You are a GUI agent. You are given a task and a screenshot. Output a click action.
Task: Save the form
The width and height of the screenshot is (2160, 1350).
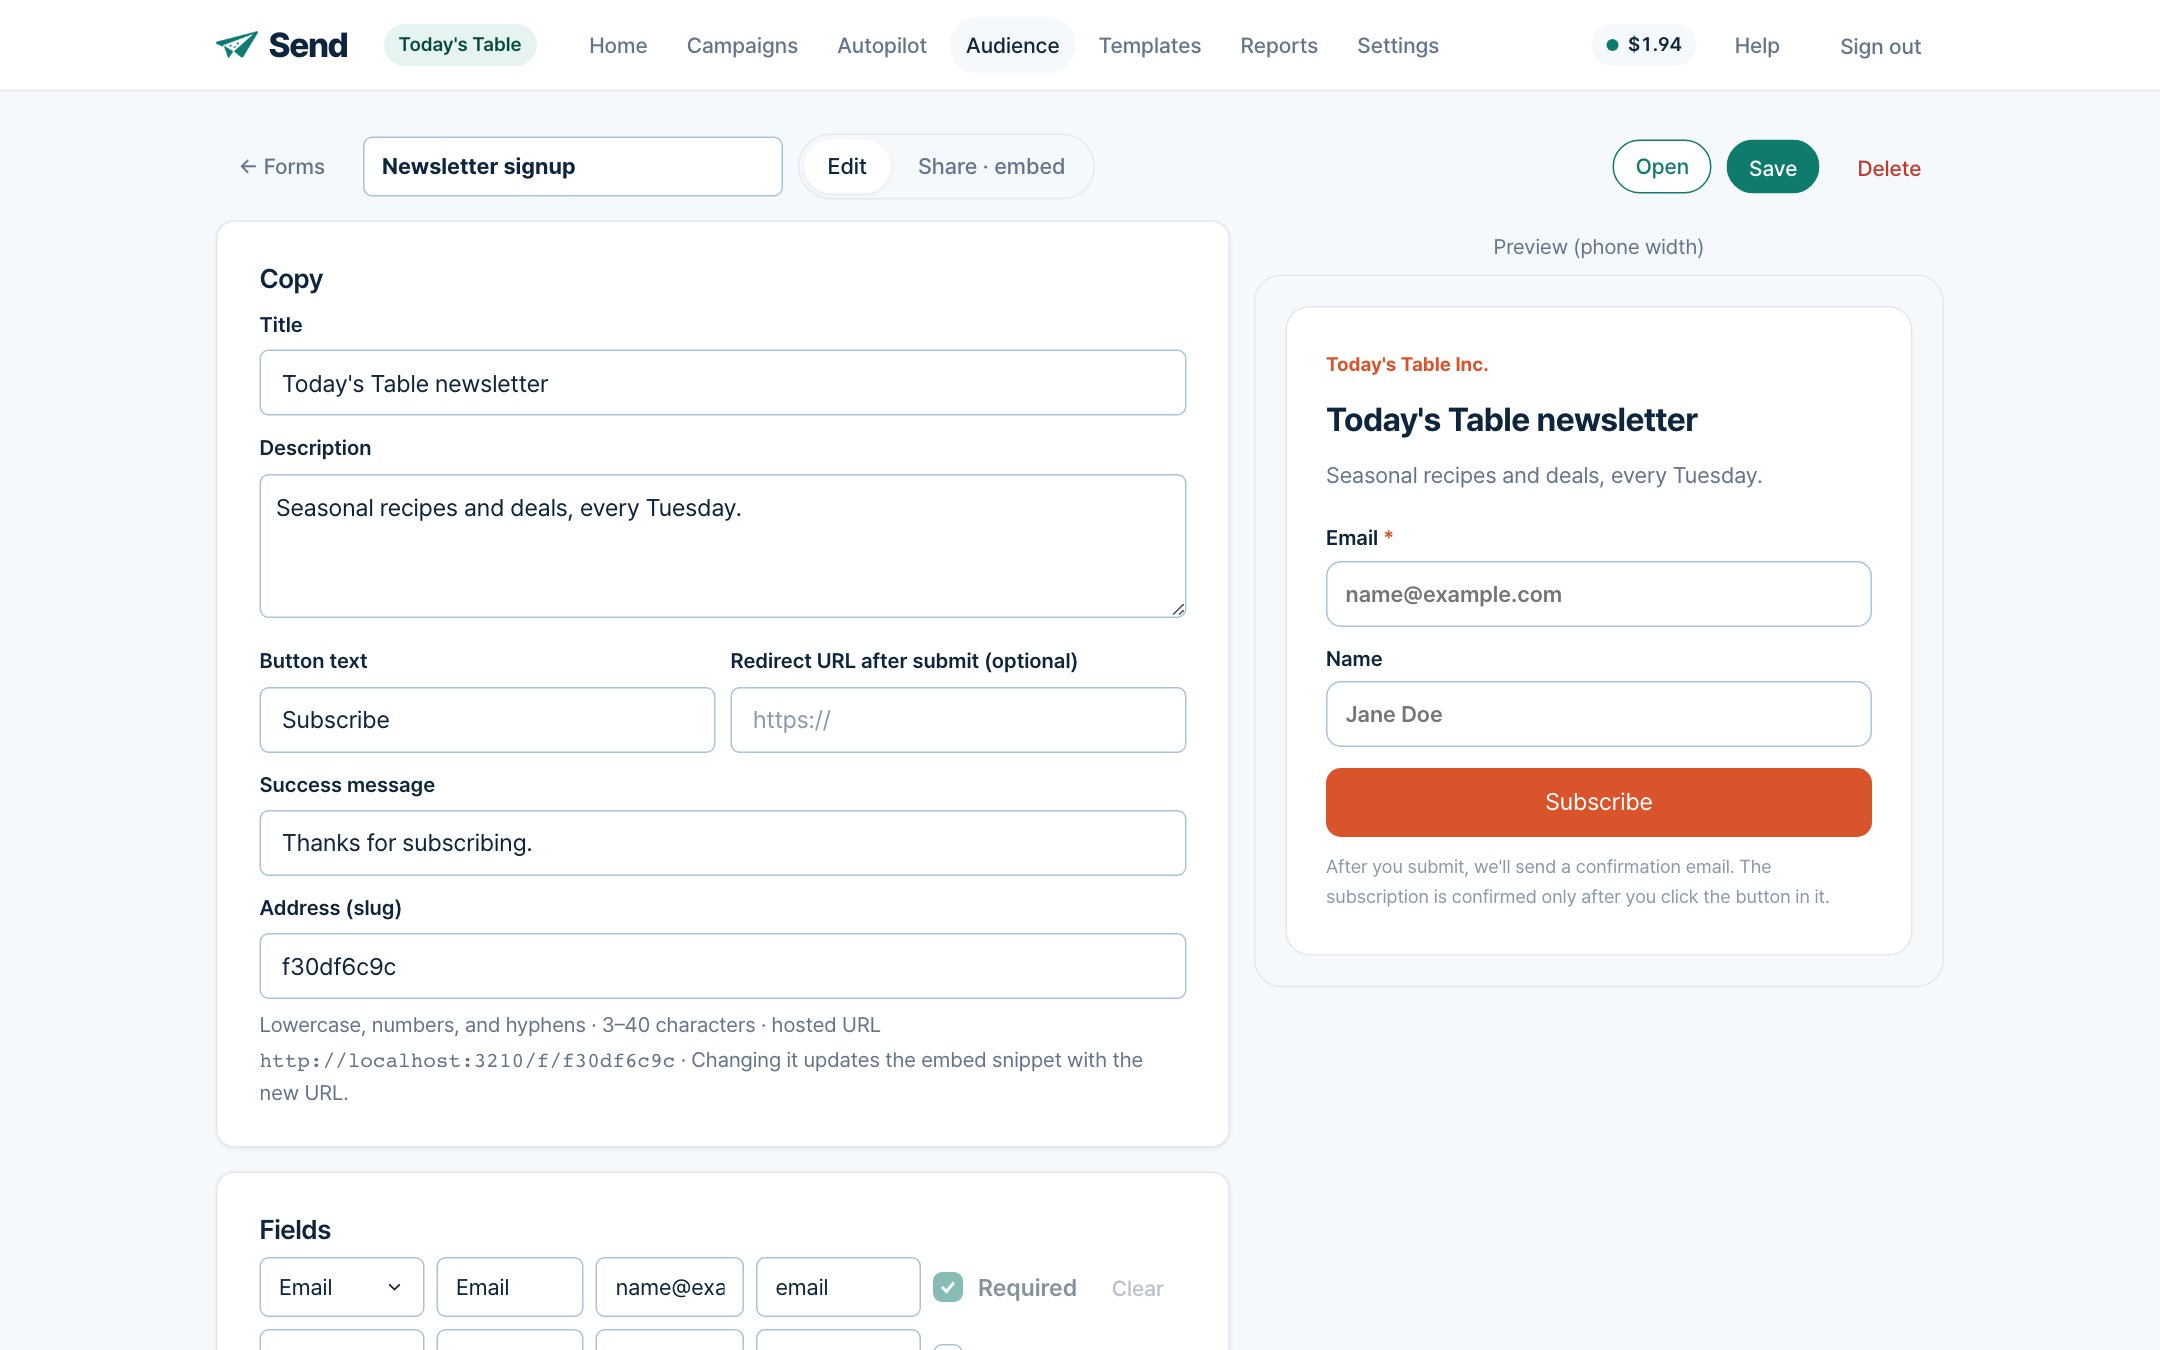[1773, 167]
